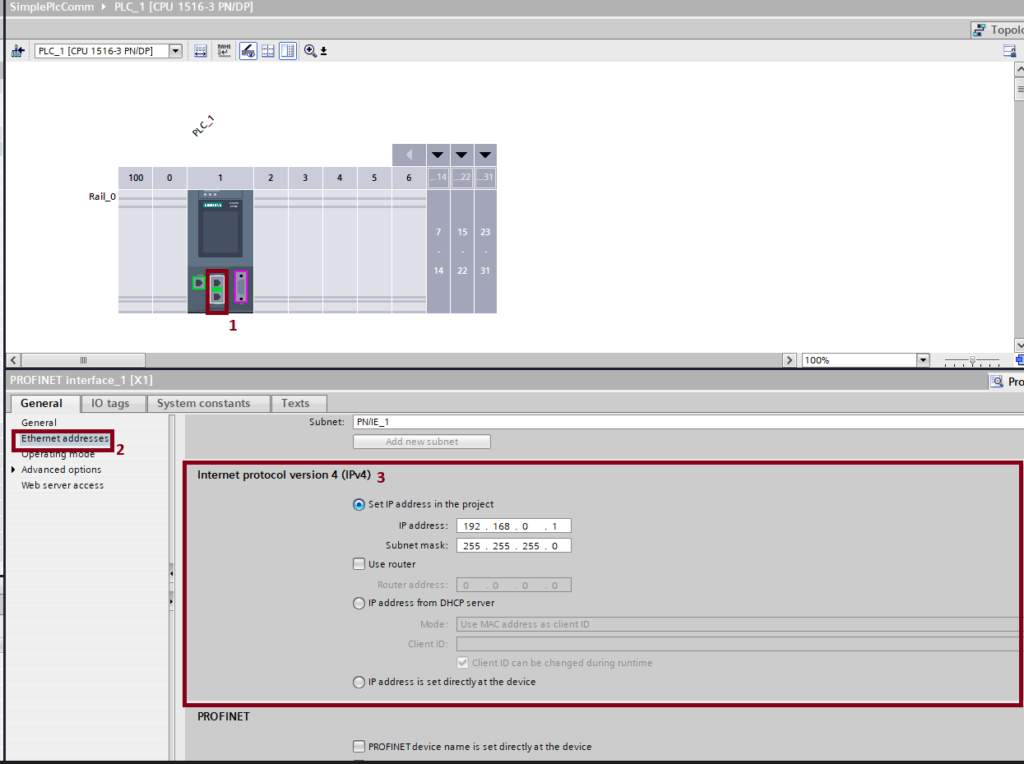1024x764 pixels.
Task: Click the left arrow above slot 6
Action: pyautogui.click(x=408, y=155)
